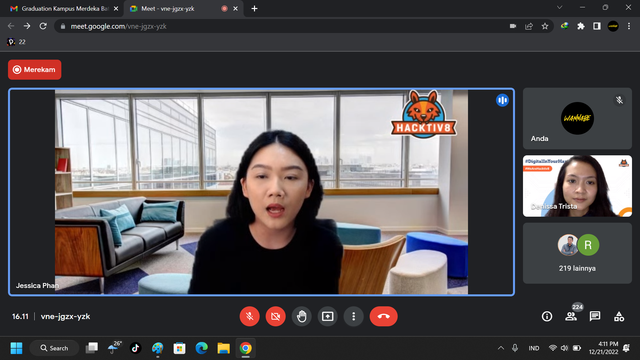Select Jessica Phan's main video tile
This screenshot has height=360, width=640.
point(261,192)
